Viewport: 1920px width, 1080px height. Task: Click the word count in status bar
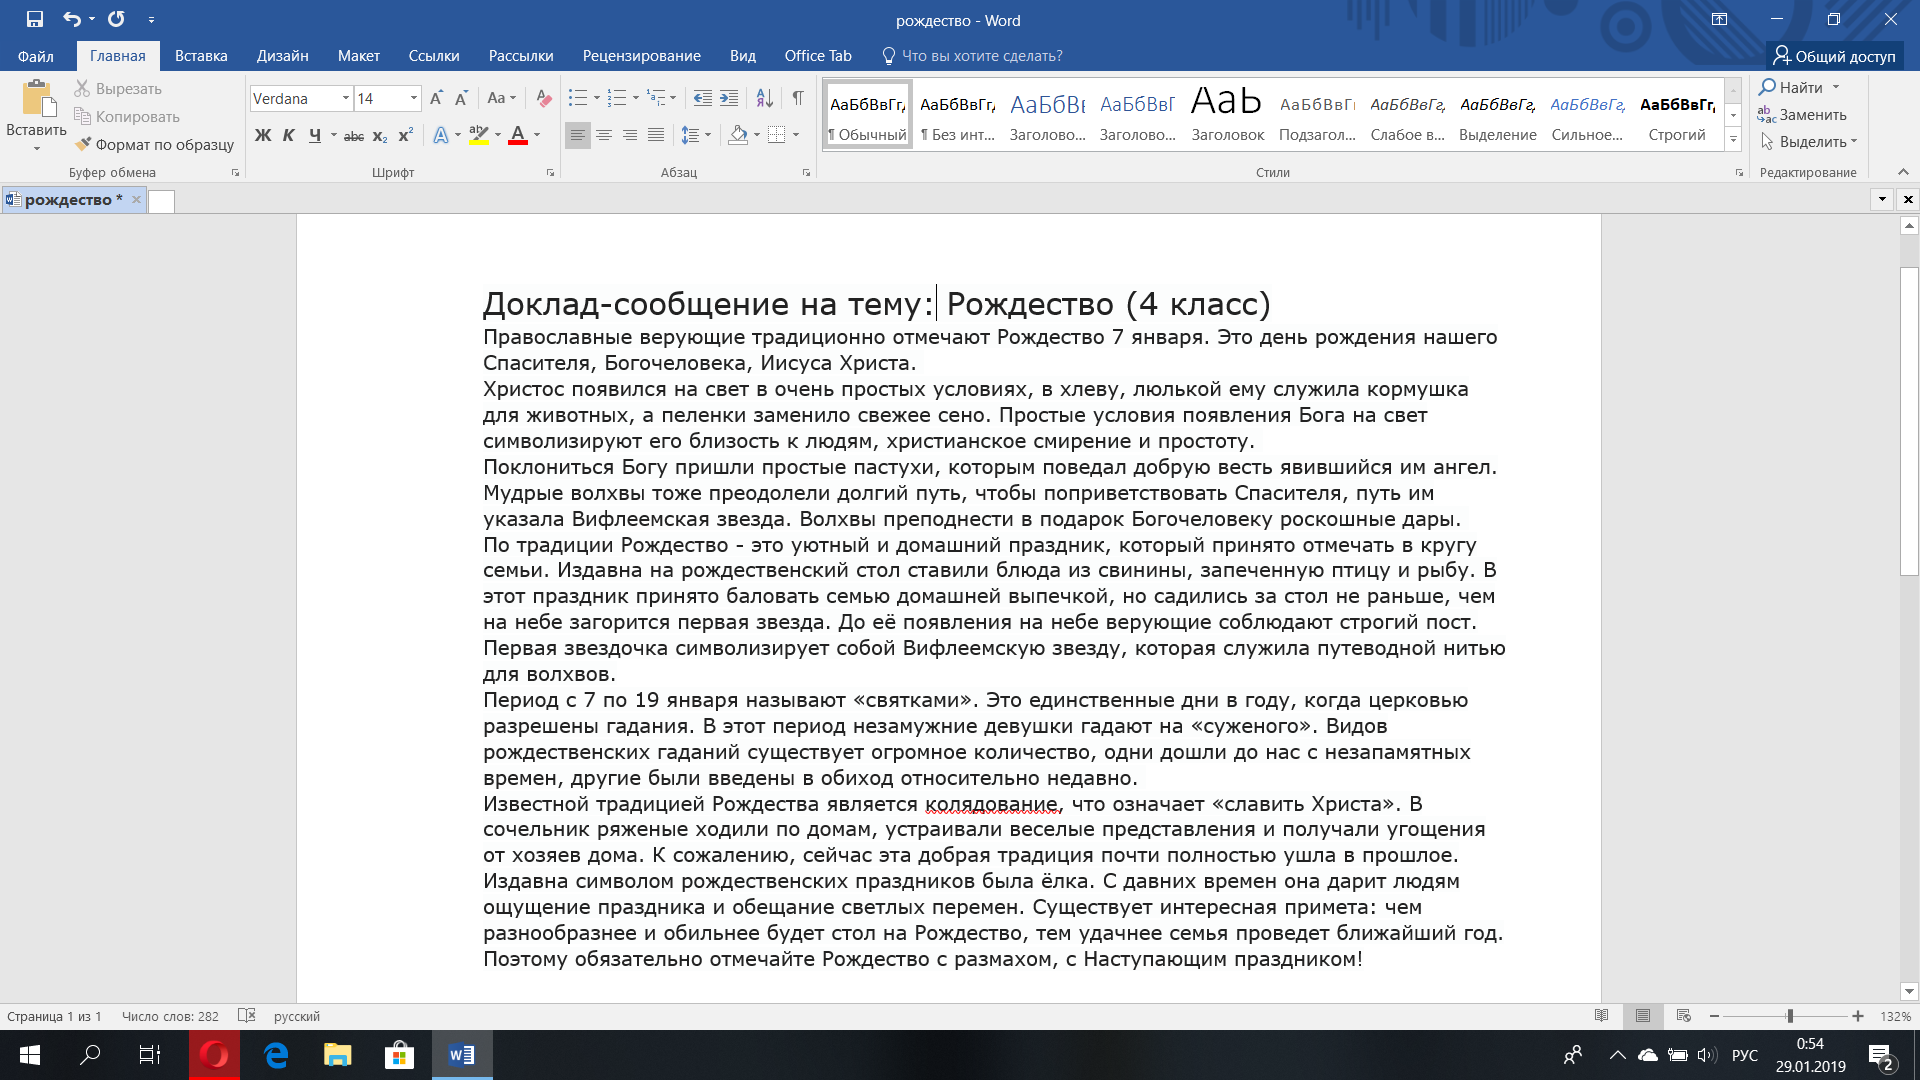(170, 1015)
